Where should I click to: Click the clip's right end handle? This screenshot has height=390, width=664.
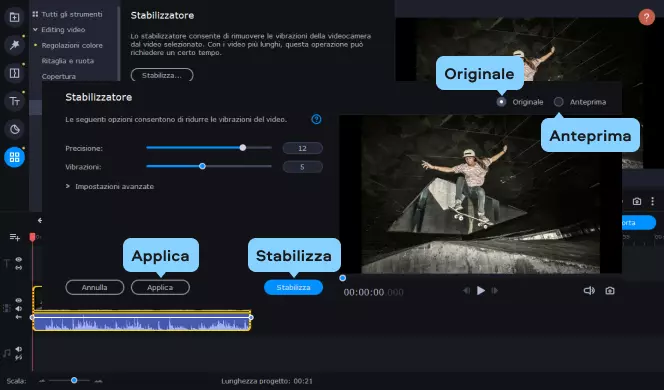[x=251, y=318]
